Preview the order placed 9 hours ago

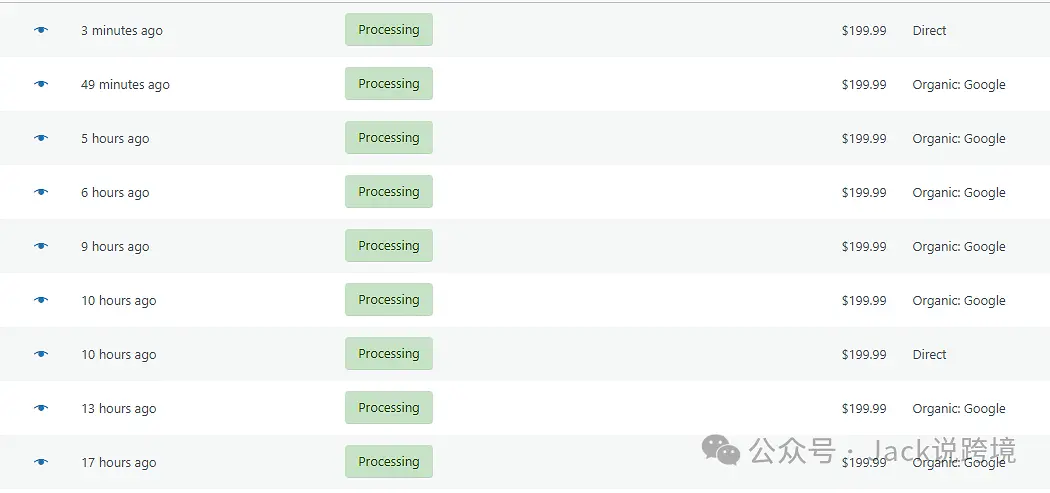[x=41, y=246]
